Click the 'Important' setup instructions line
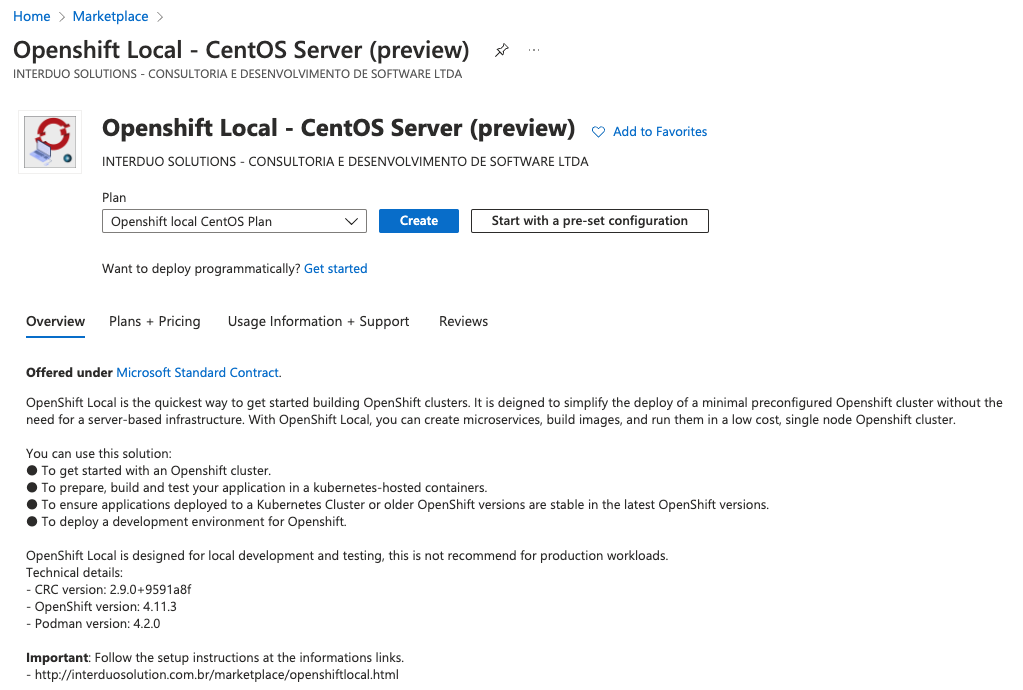 (215, 657)
